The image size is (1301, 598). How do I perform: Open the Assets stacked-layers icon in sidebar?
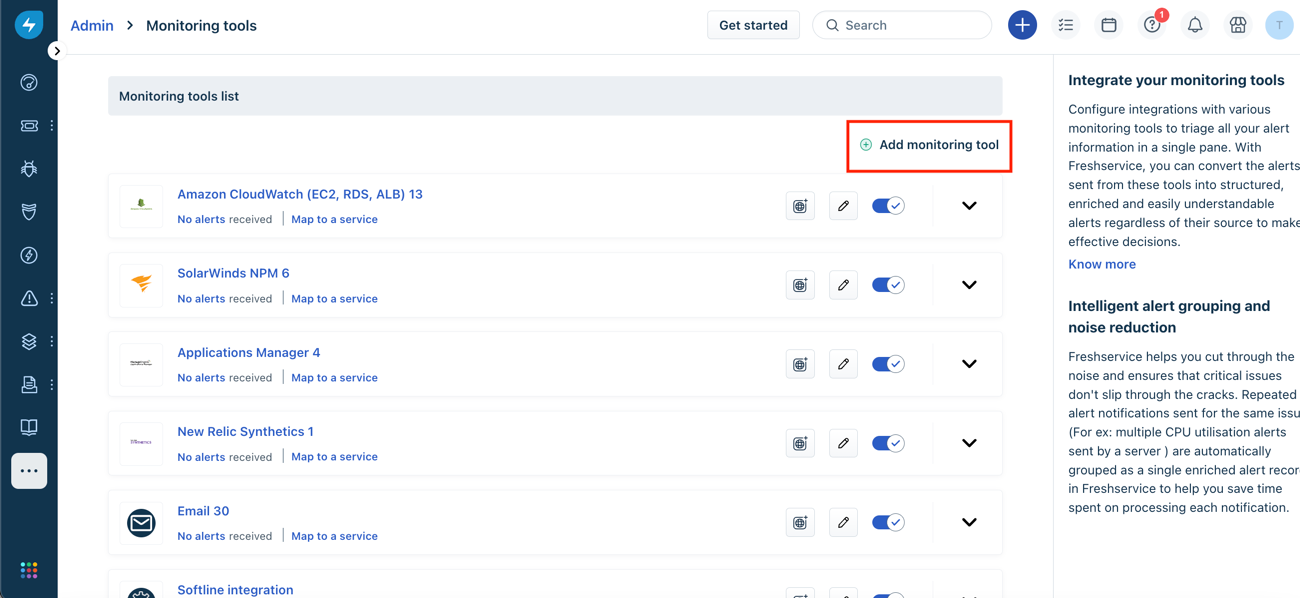point(29,341)
